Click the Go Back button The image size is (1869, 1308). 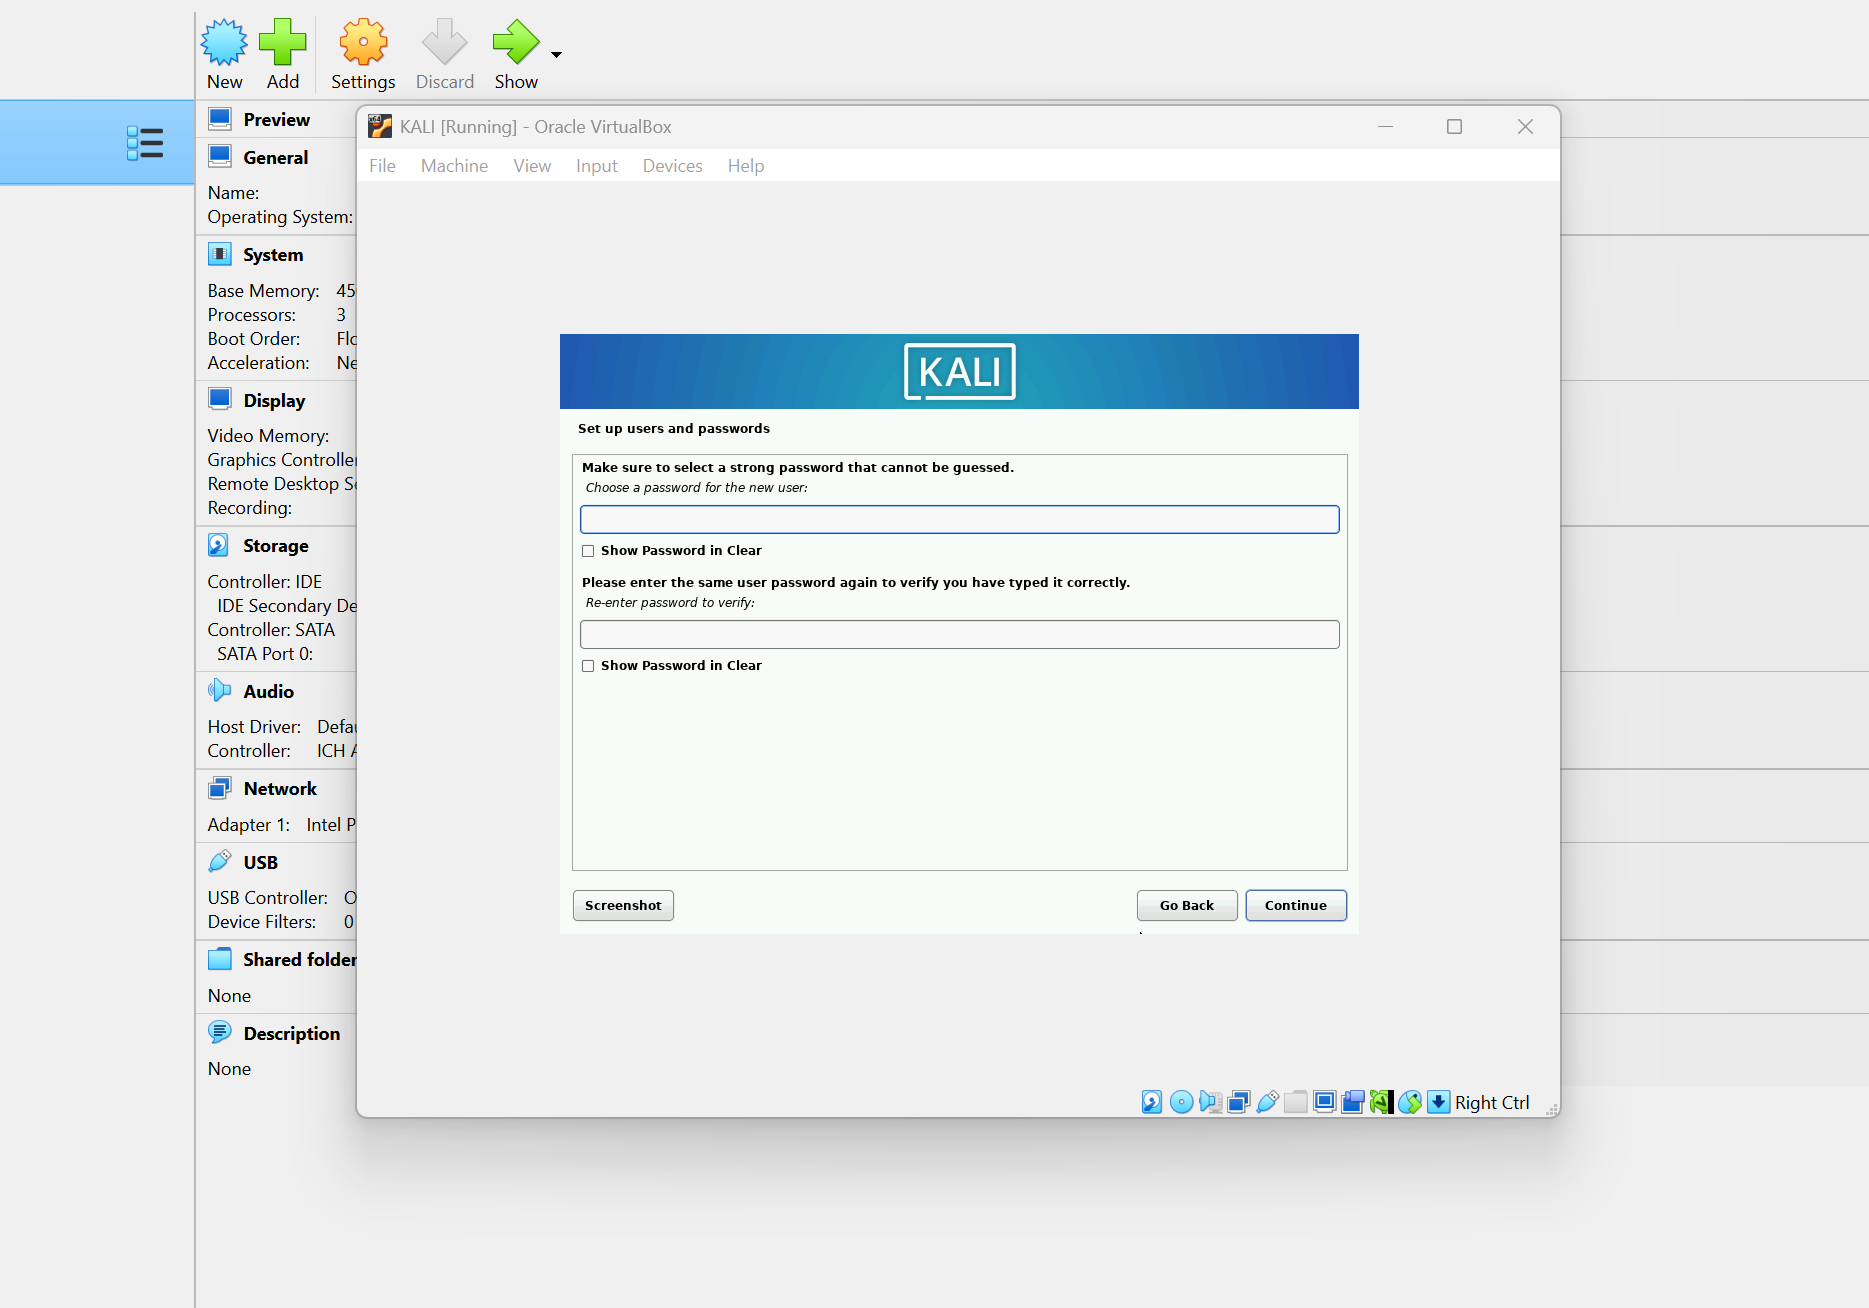point(1187,905)
